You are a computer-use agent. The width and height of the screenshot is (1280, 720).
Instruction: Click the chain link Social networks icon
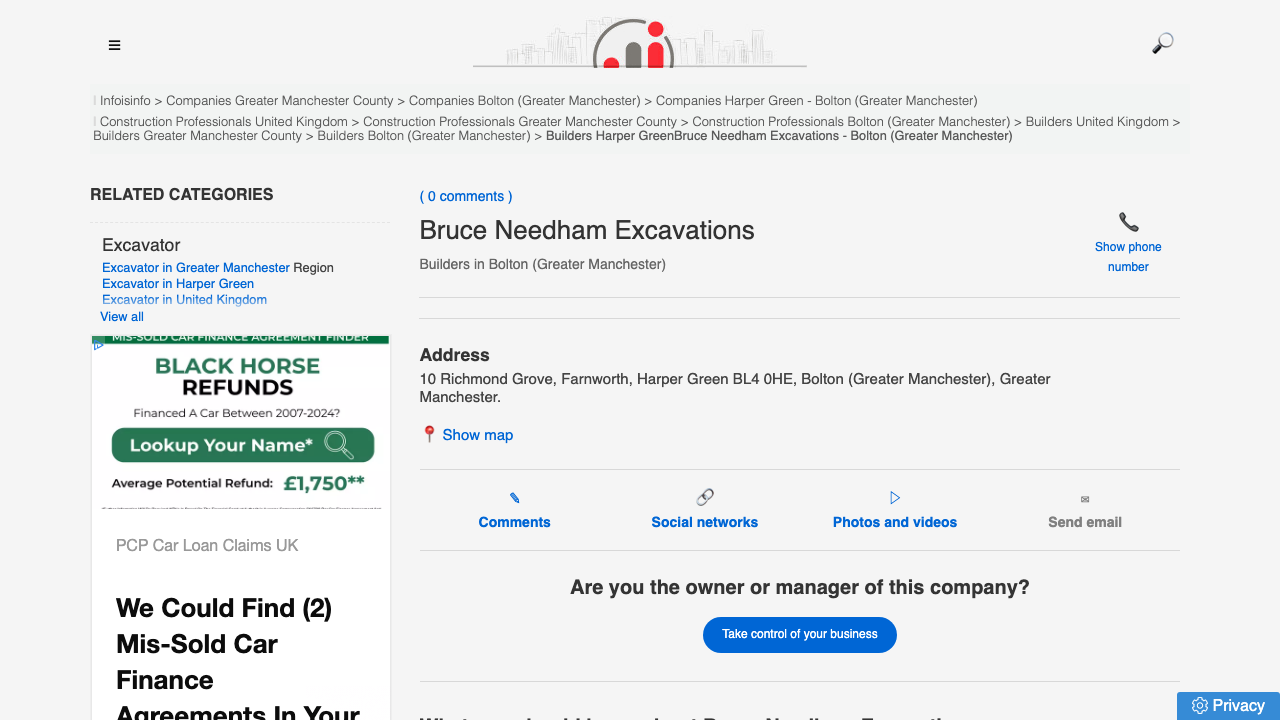704,496
